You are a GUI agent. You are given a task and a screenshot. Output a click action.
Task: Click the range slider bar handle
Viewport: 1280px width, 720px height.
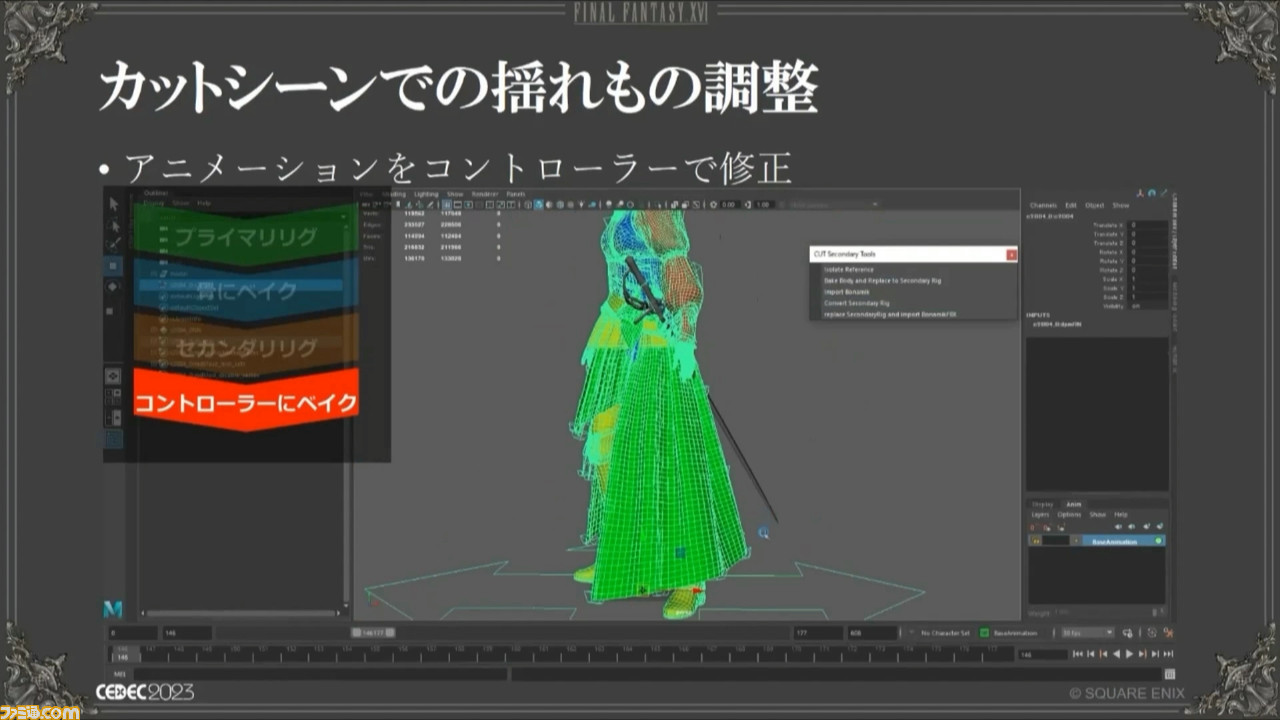(x=372, y=633)
